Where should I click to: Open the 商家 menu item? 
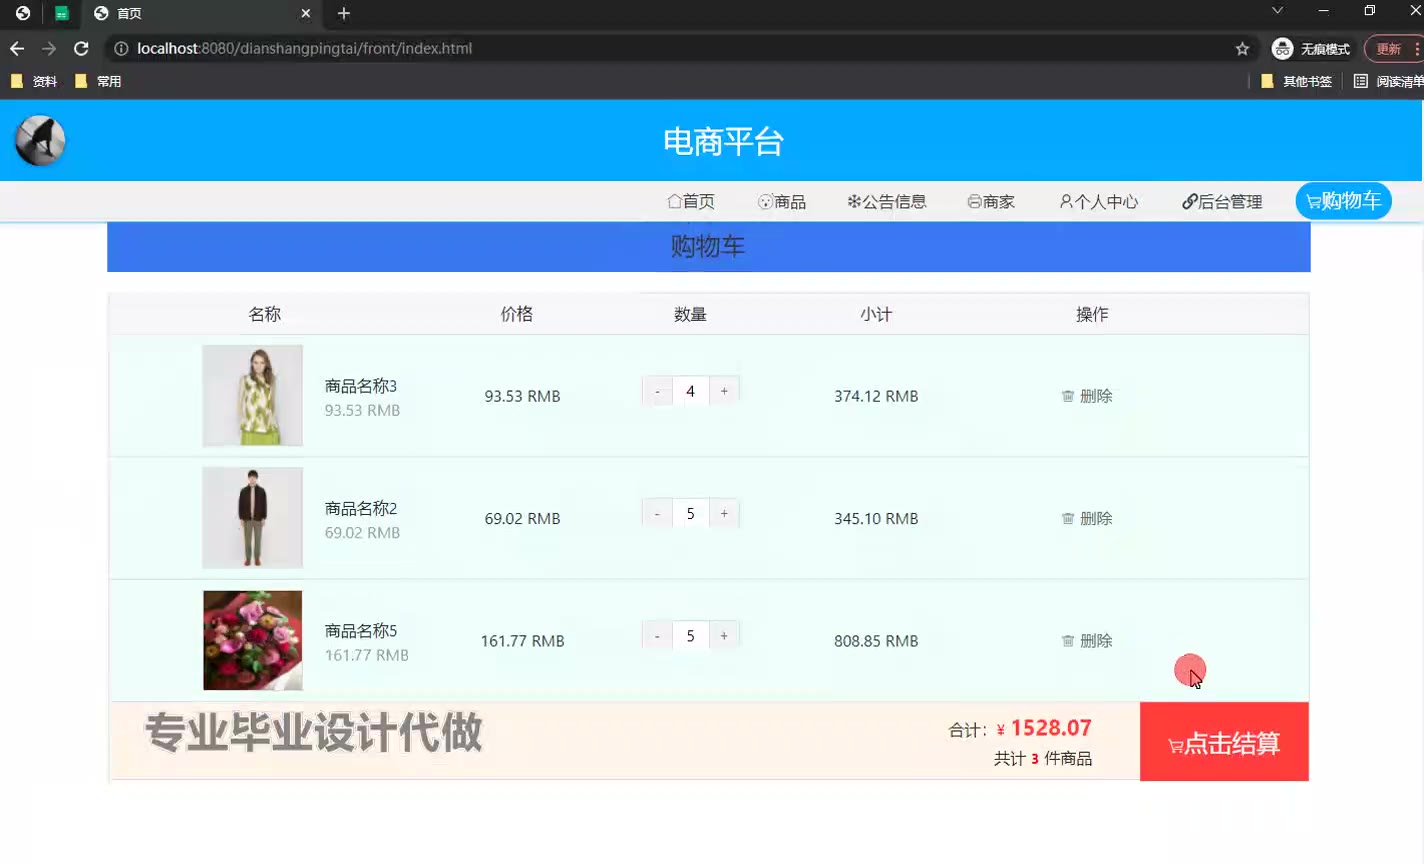(x=991, y=201)
